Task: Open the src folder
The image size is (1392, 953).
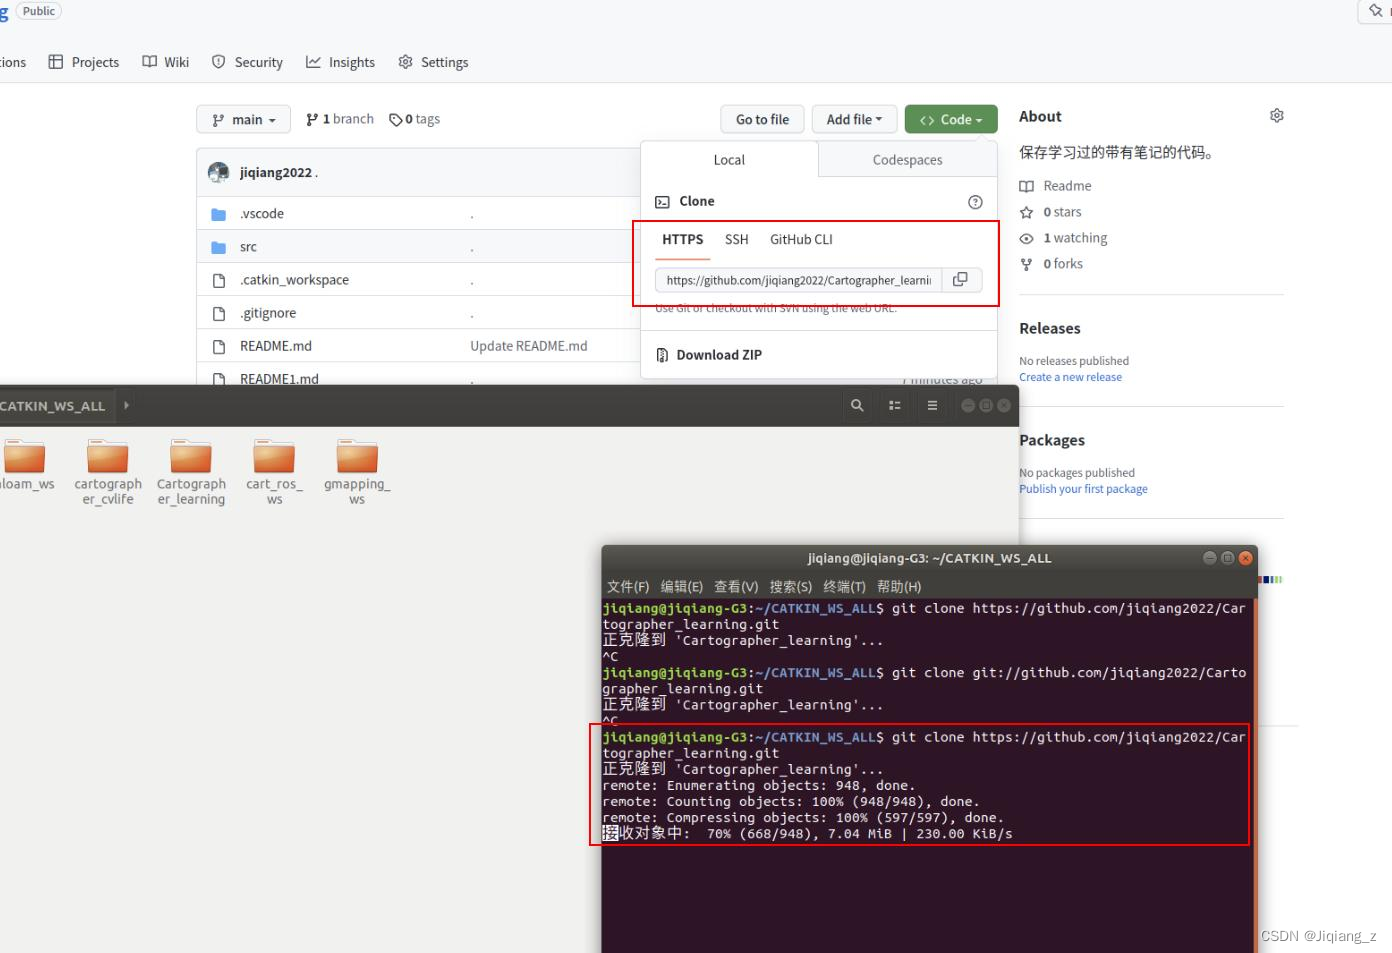Action: [x=248, y=247]
